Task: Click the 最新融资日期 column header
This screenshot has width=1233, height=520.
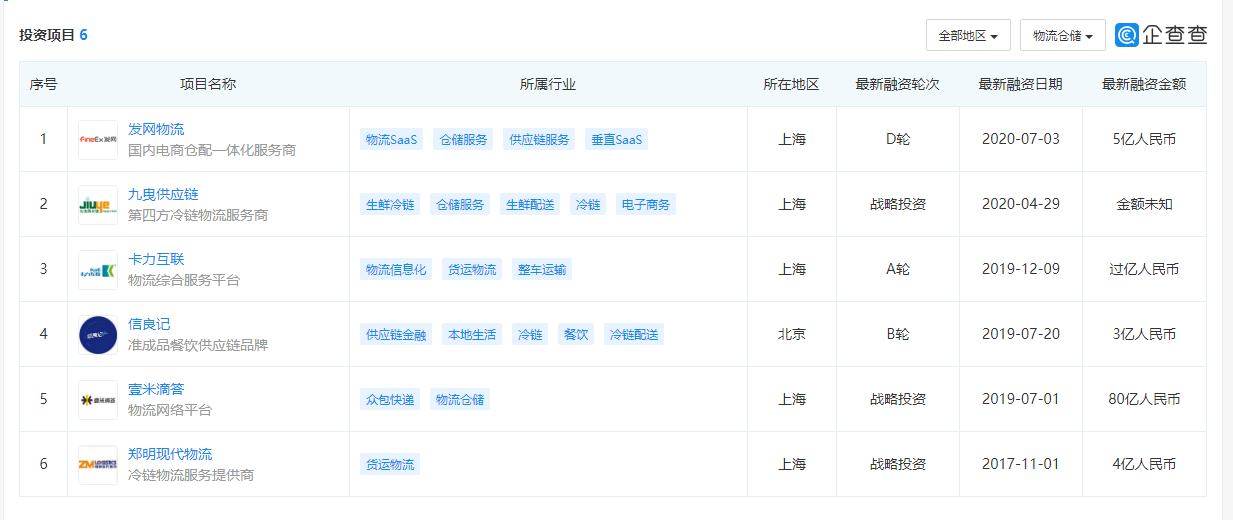Action: 1021,85
